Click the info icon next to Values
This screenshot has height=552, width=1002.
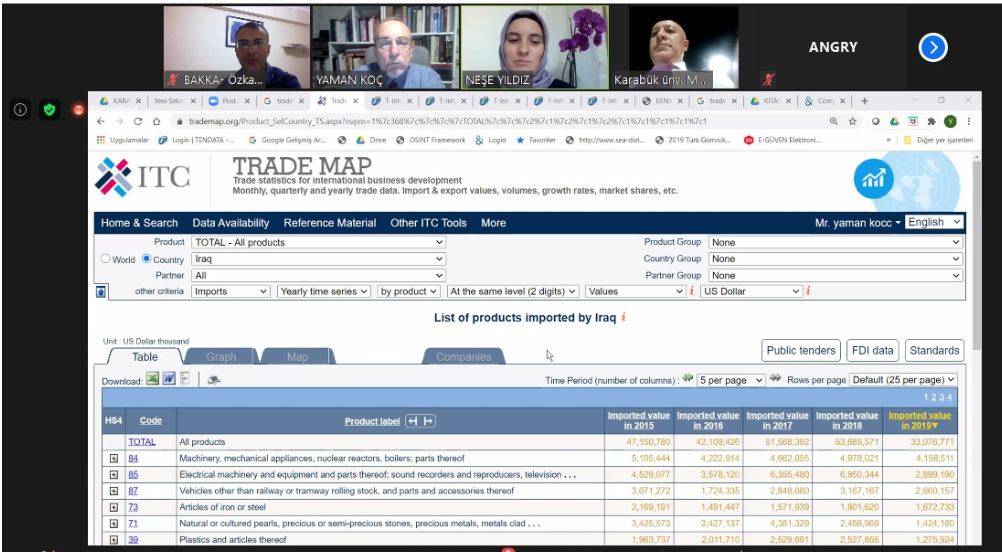pos(691,291)
